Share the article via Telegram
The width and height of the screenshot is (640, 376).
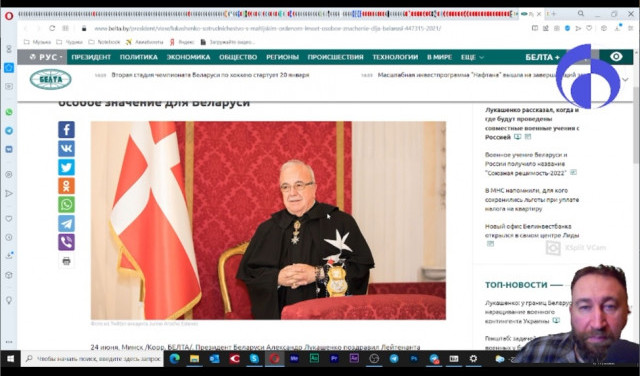(x=66, y=224)
